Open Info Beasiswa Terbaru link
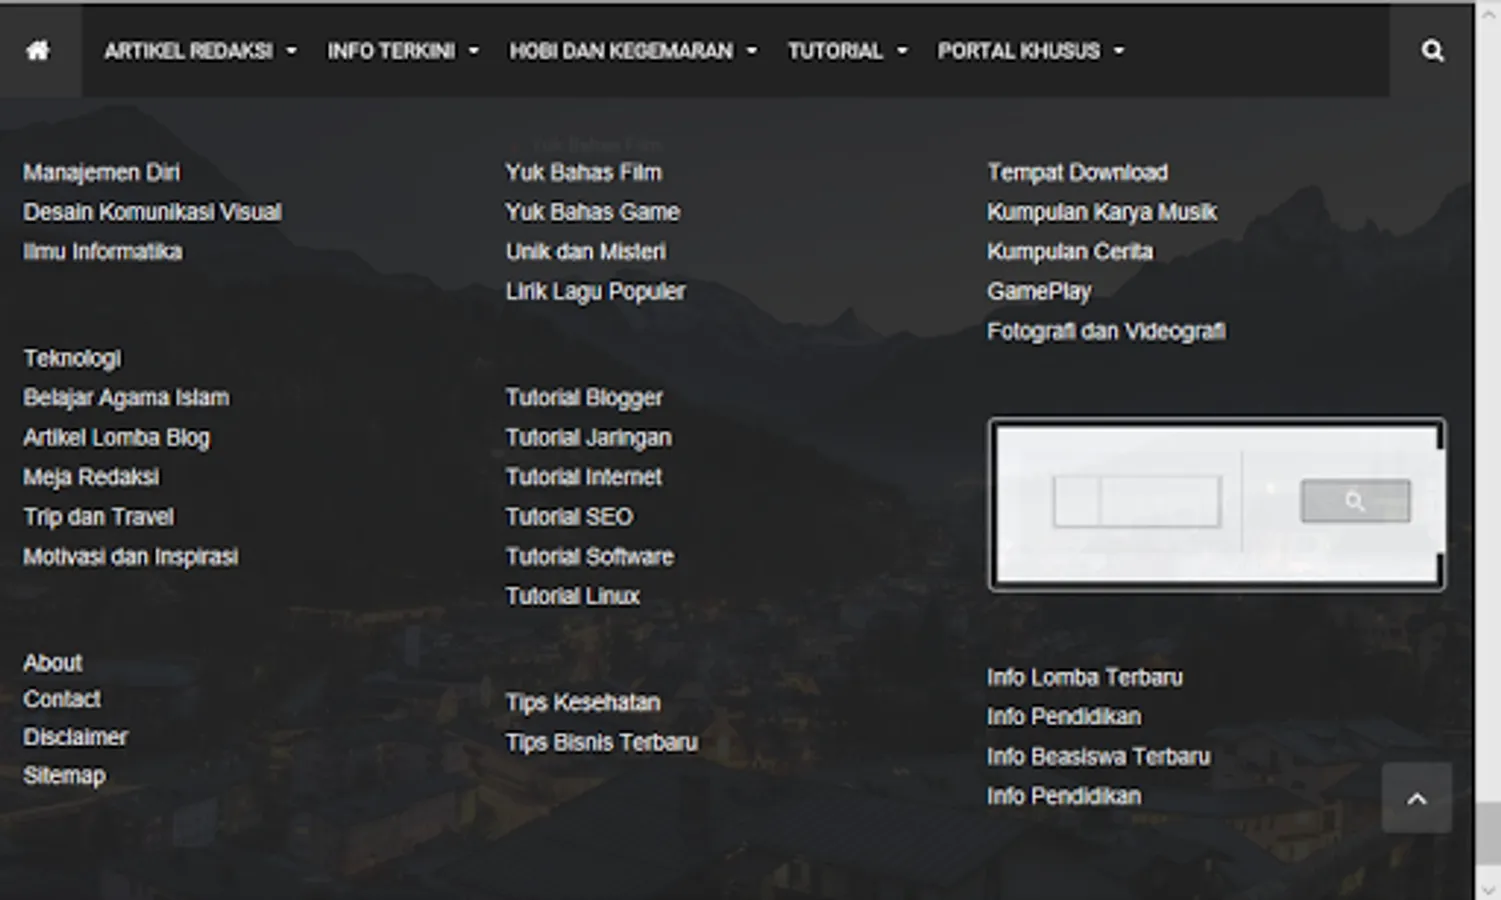The height and width of the screenshot is (900, 1501). tap(1099, 757)
